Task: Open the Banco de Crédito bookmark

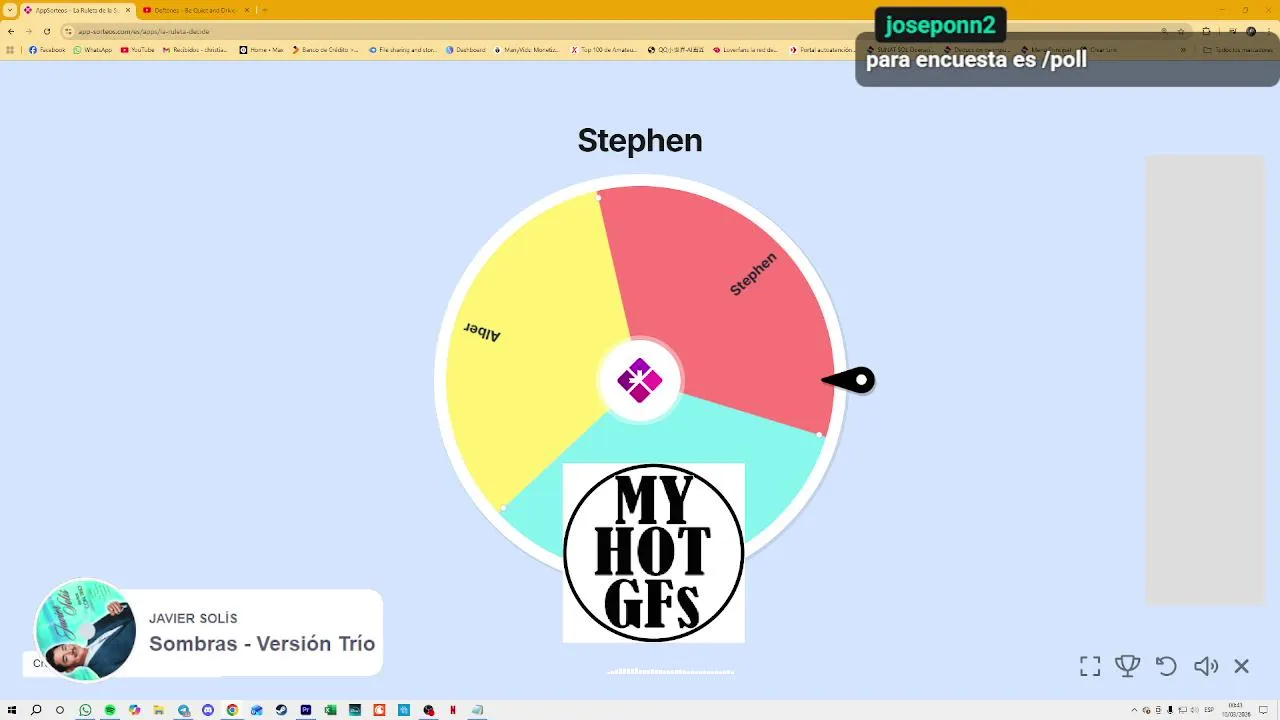Action: pyautogui.click(x=326, y=49)
